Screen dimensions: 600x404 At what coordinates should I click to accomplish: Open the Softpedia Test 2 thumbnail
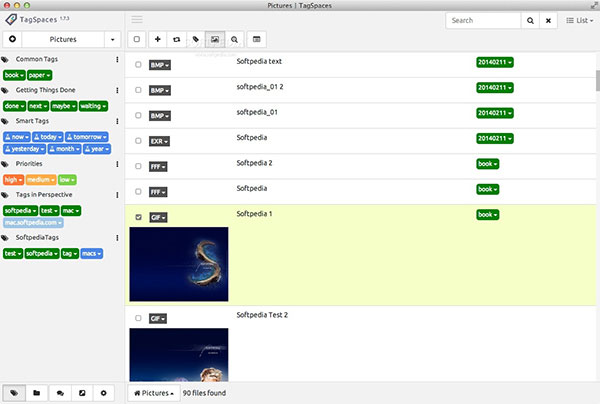click(179, 355)
